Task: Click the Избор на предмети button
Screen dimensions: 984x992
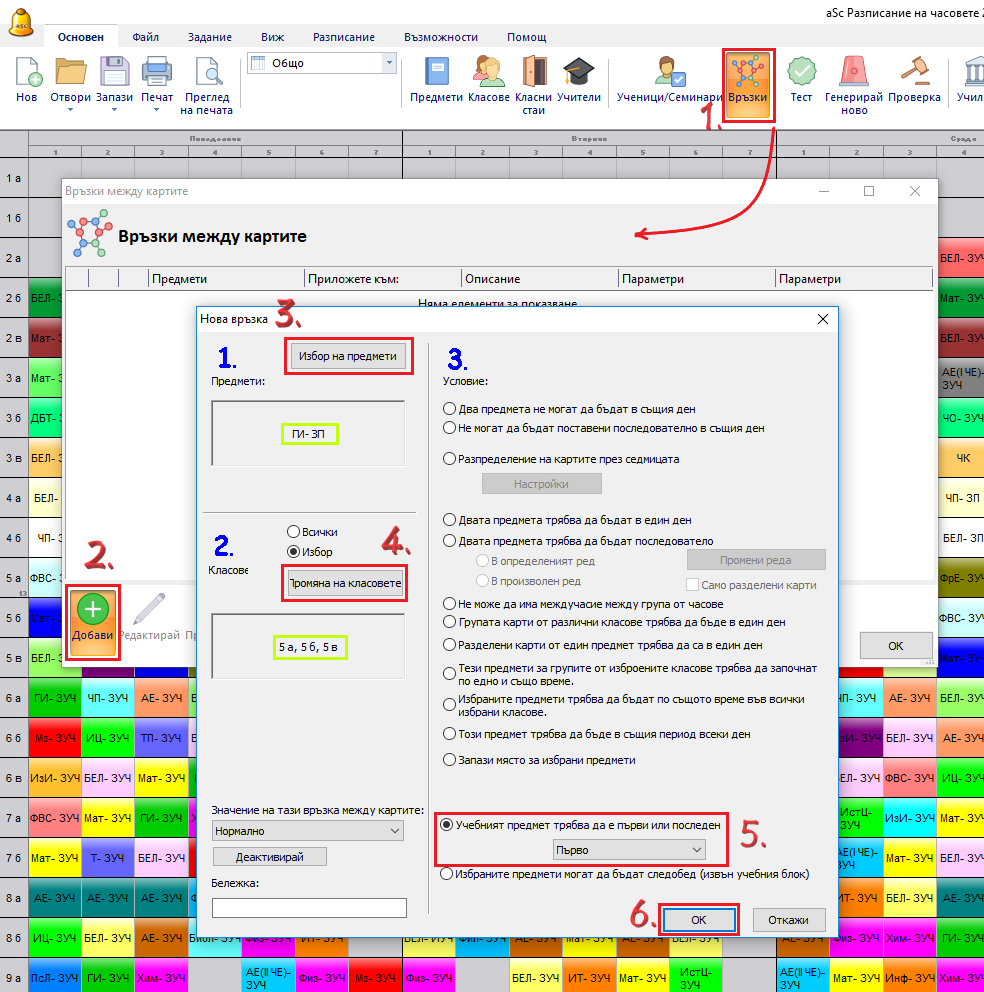Action: (x=348, y=356)
